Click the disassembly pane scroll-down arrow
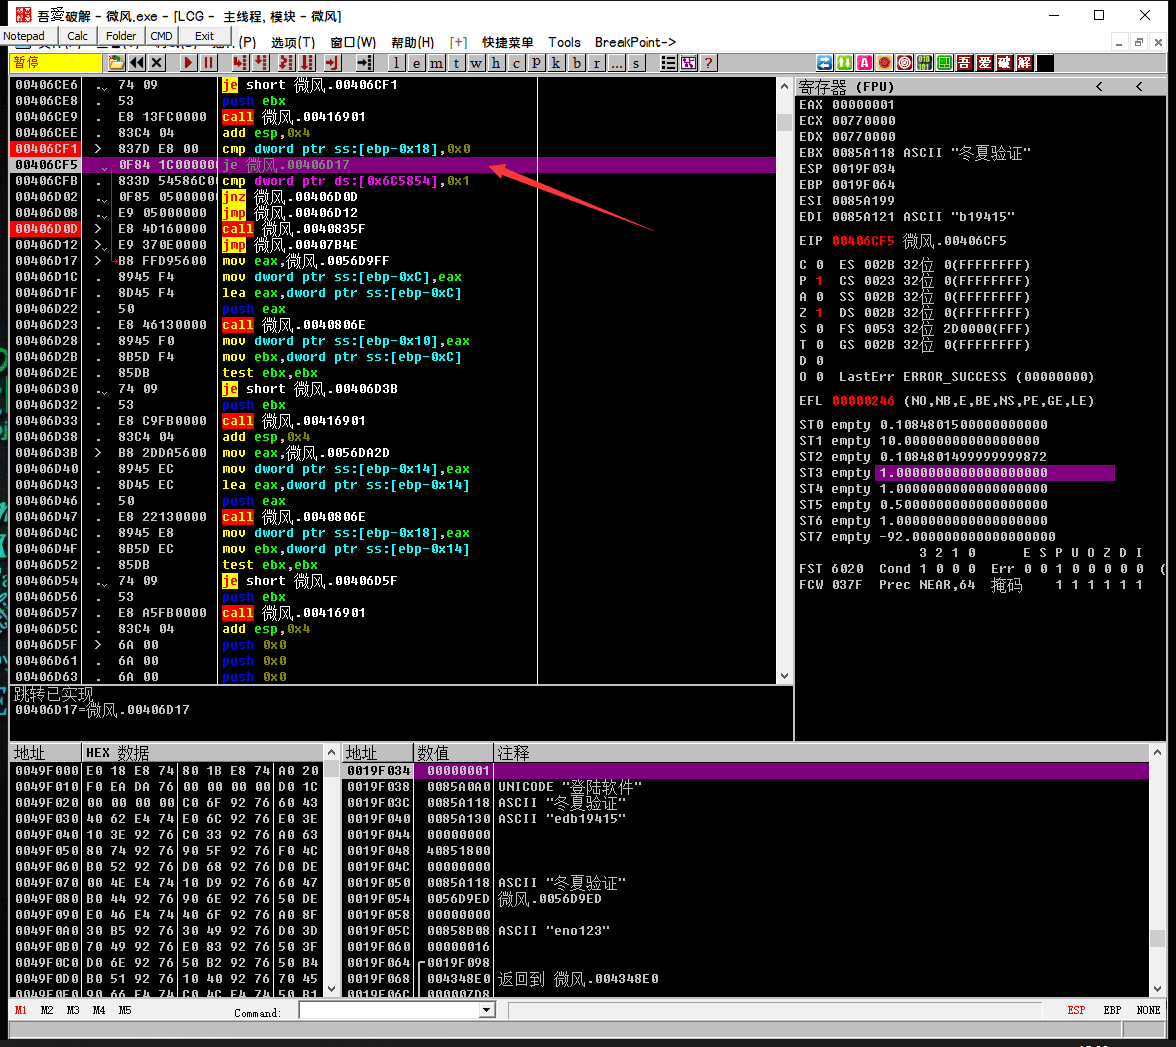1176x1047 pixels. 784,676
